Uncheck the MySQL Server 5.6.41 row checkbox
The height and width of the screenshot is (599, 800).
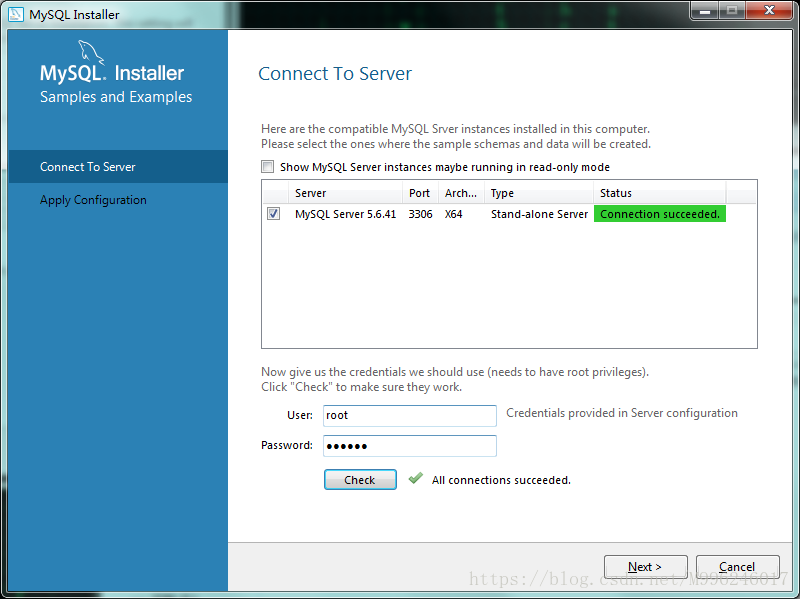tap(273, 214)
